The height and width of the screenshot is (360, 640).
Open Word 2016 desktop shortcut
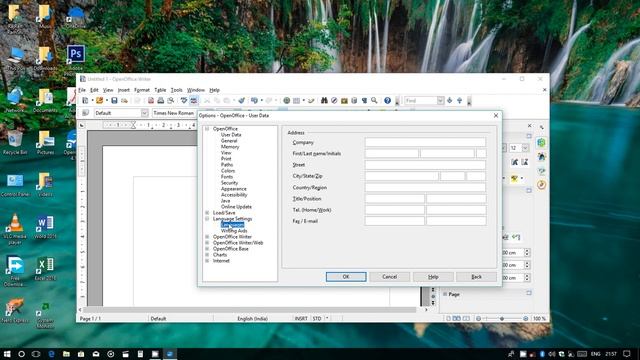(x=45, y=227)
